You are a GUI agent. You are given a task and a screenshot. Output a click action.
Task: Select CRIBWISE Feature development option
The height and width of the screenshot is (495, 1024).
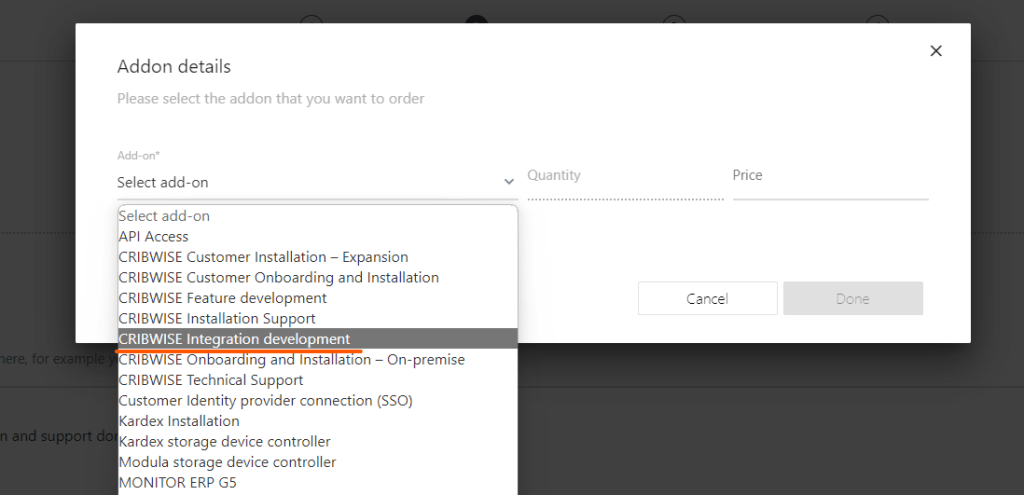(222, 298)
